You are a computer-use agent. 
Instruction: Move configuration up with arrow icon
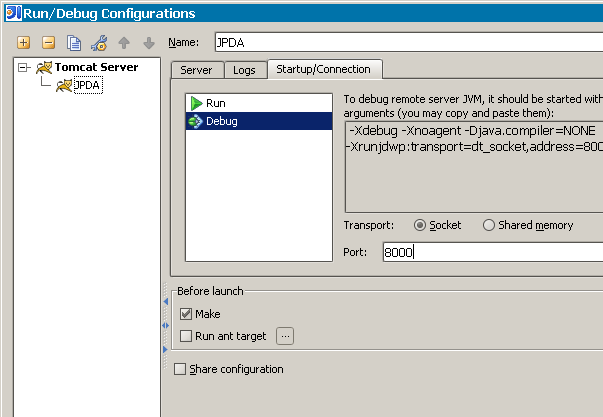coord(124,43)
